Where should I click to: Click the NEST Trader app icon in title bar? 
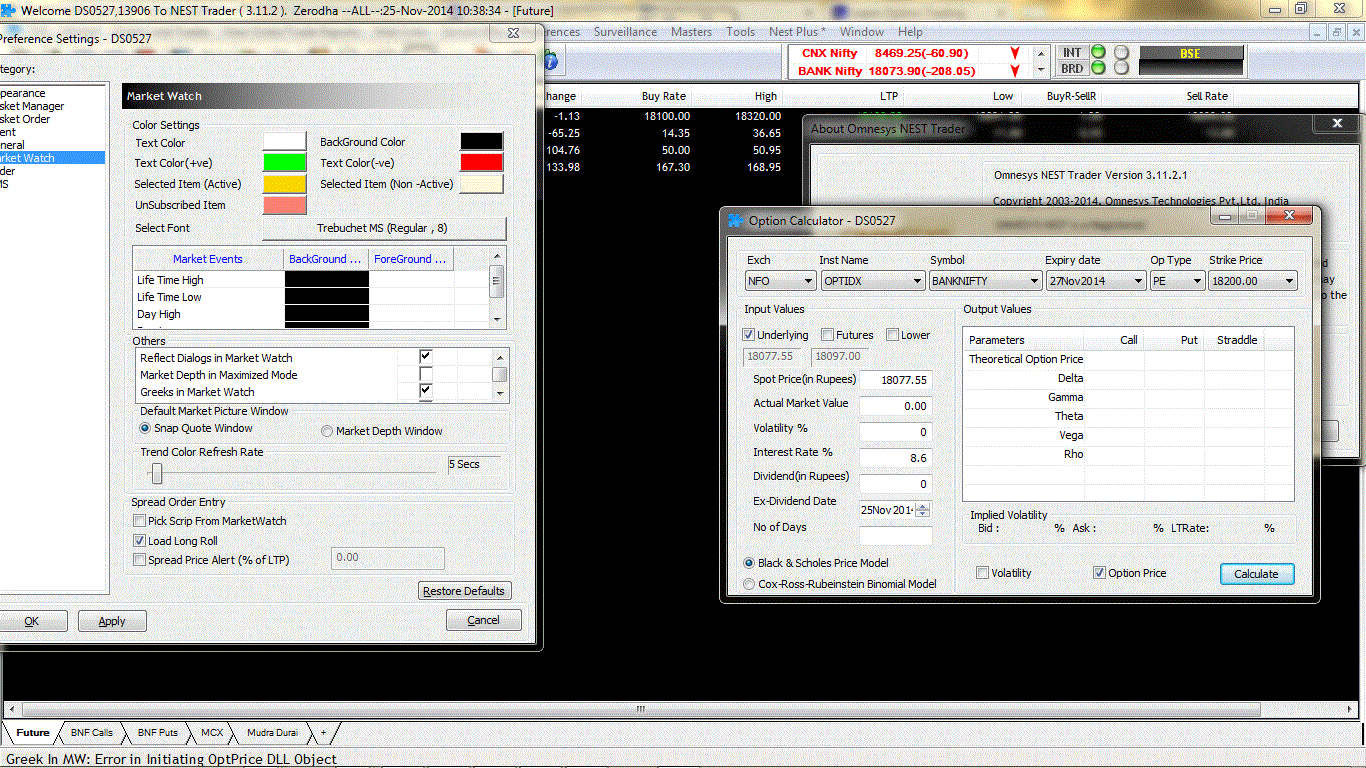tap(9, 9)
